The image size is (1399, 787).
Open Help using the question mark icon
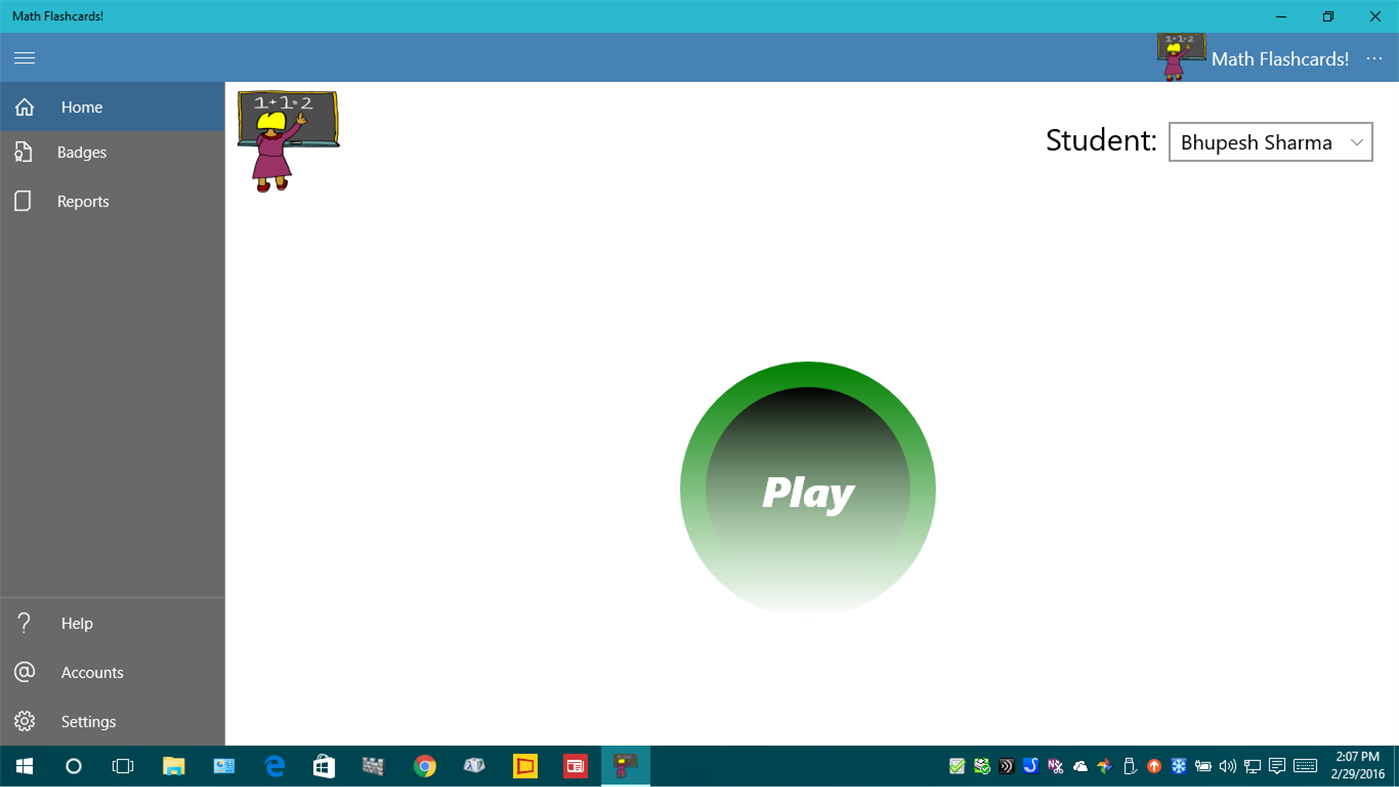(23, 622)
